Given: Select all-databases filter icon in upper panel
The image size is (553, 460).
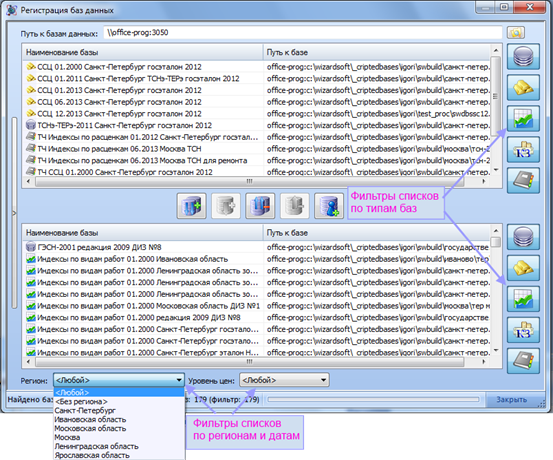Looking at the screenshot, I should tap(523, 56).
